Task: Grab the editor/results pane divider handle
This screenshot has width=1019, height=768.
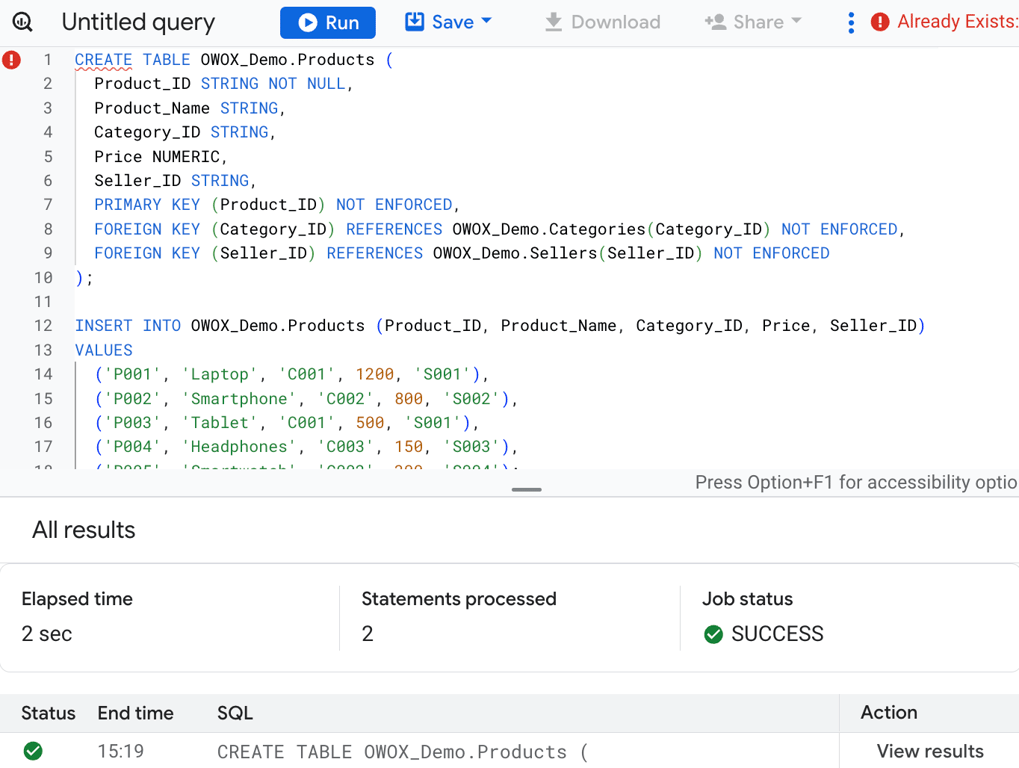Action: tap(526, 489)
